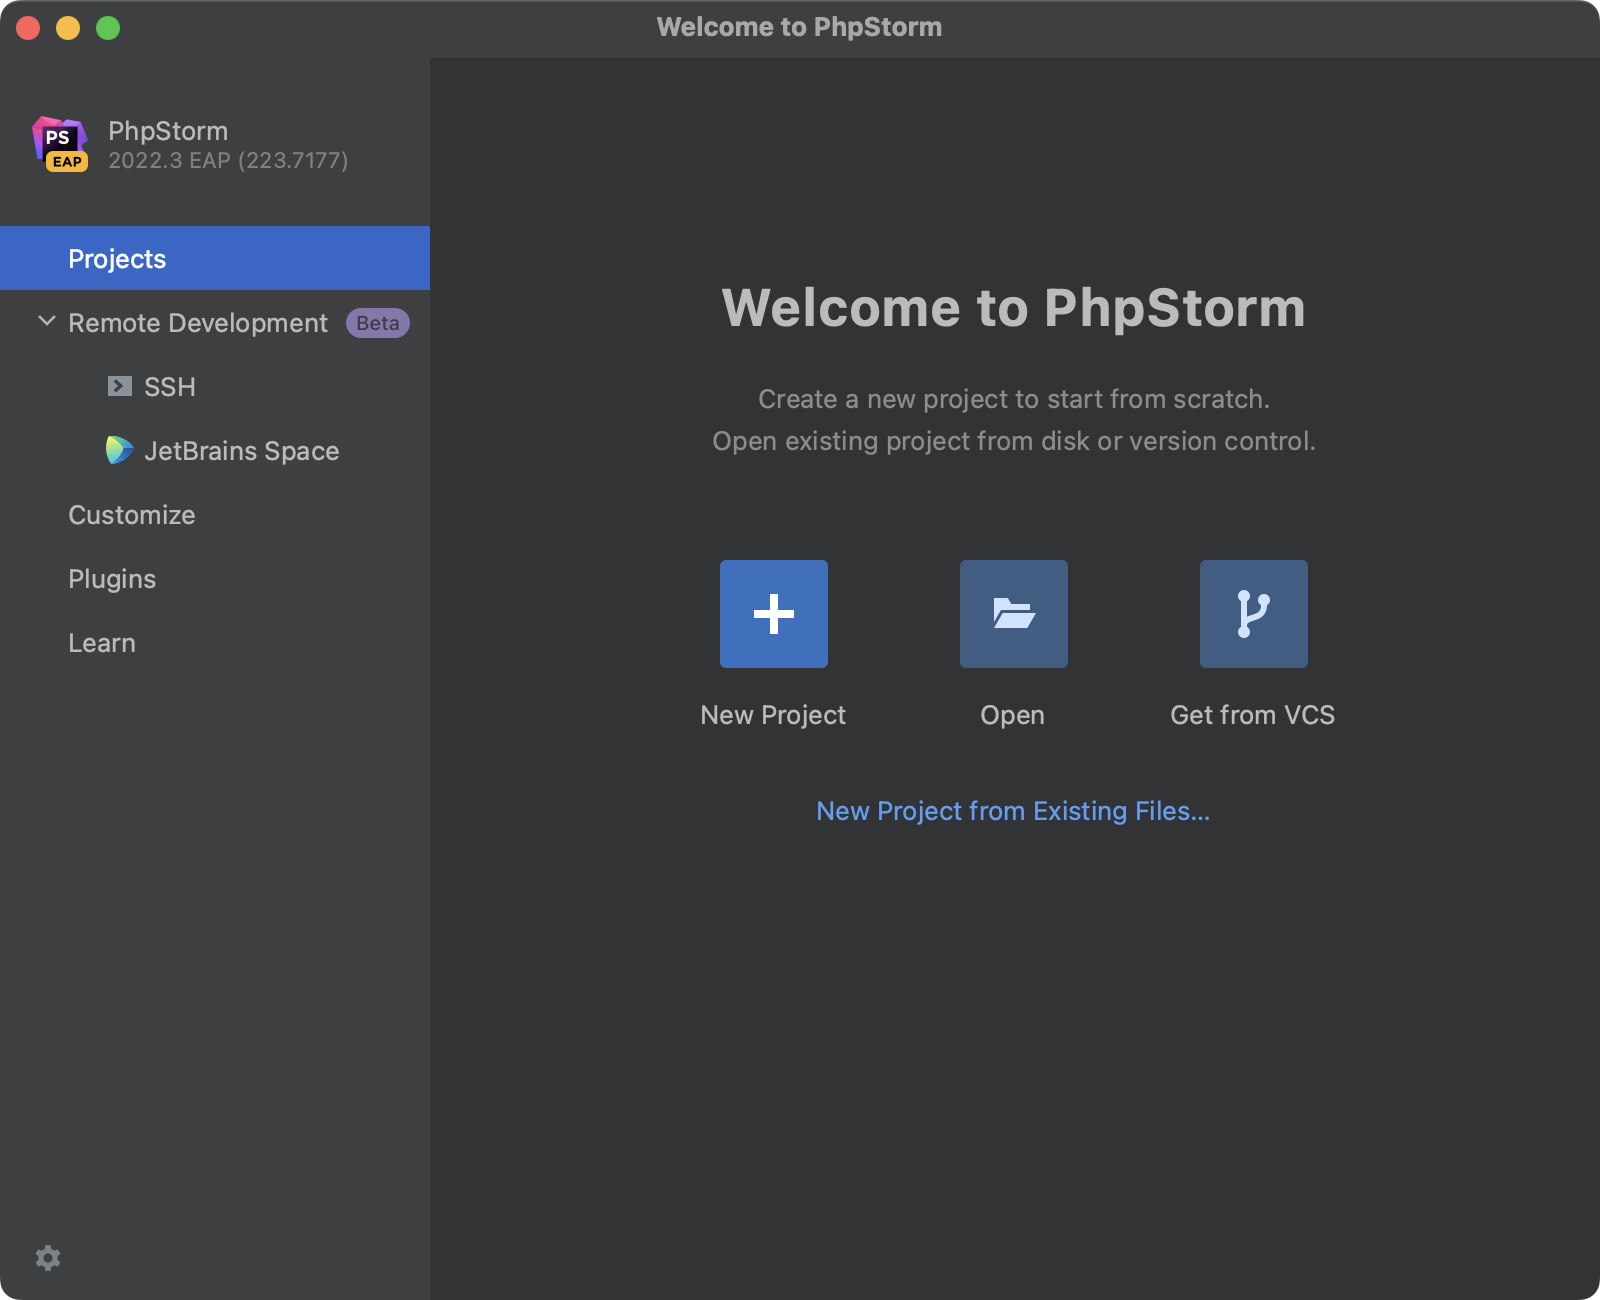Select the Projects sidebar entry
The height and width of the screenshot is (1300, 1600).
(x=117, y=258)
